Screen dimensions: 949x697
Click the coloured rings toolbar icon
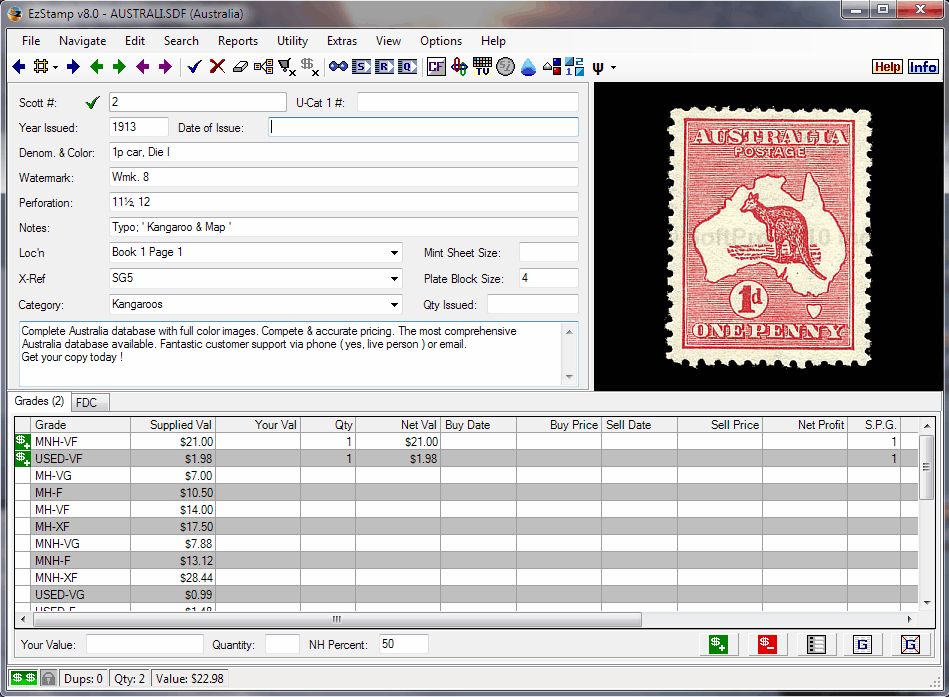[459, 67]
